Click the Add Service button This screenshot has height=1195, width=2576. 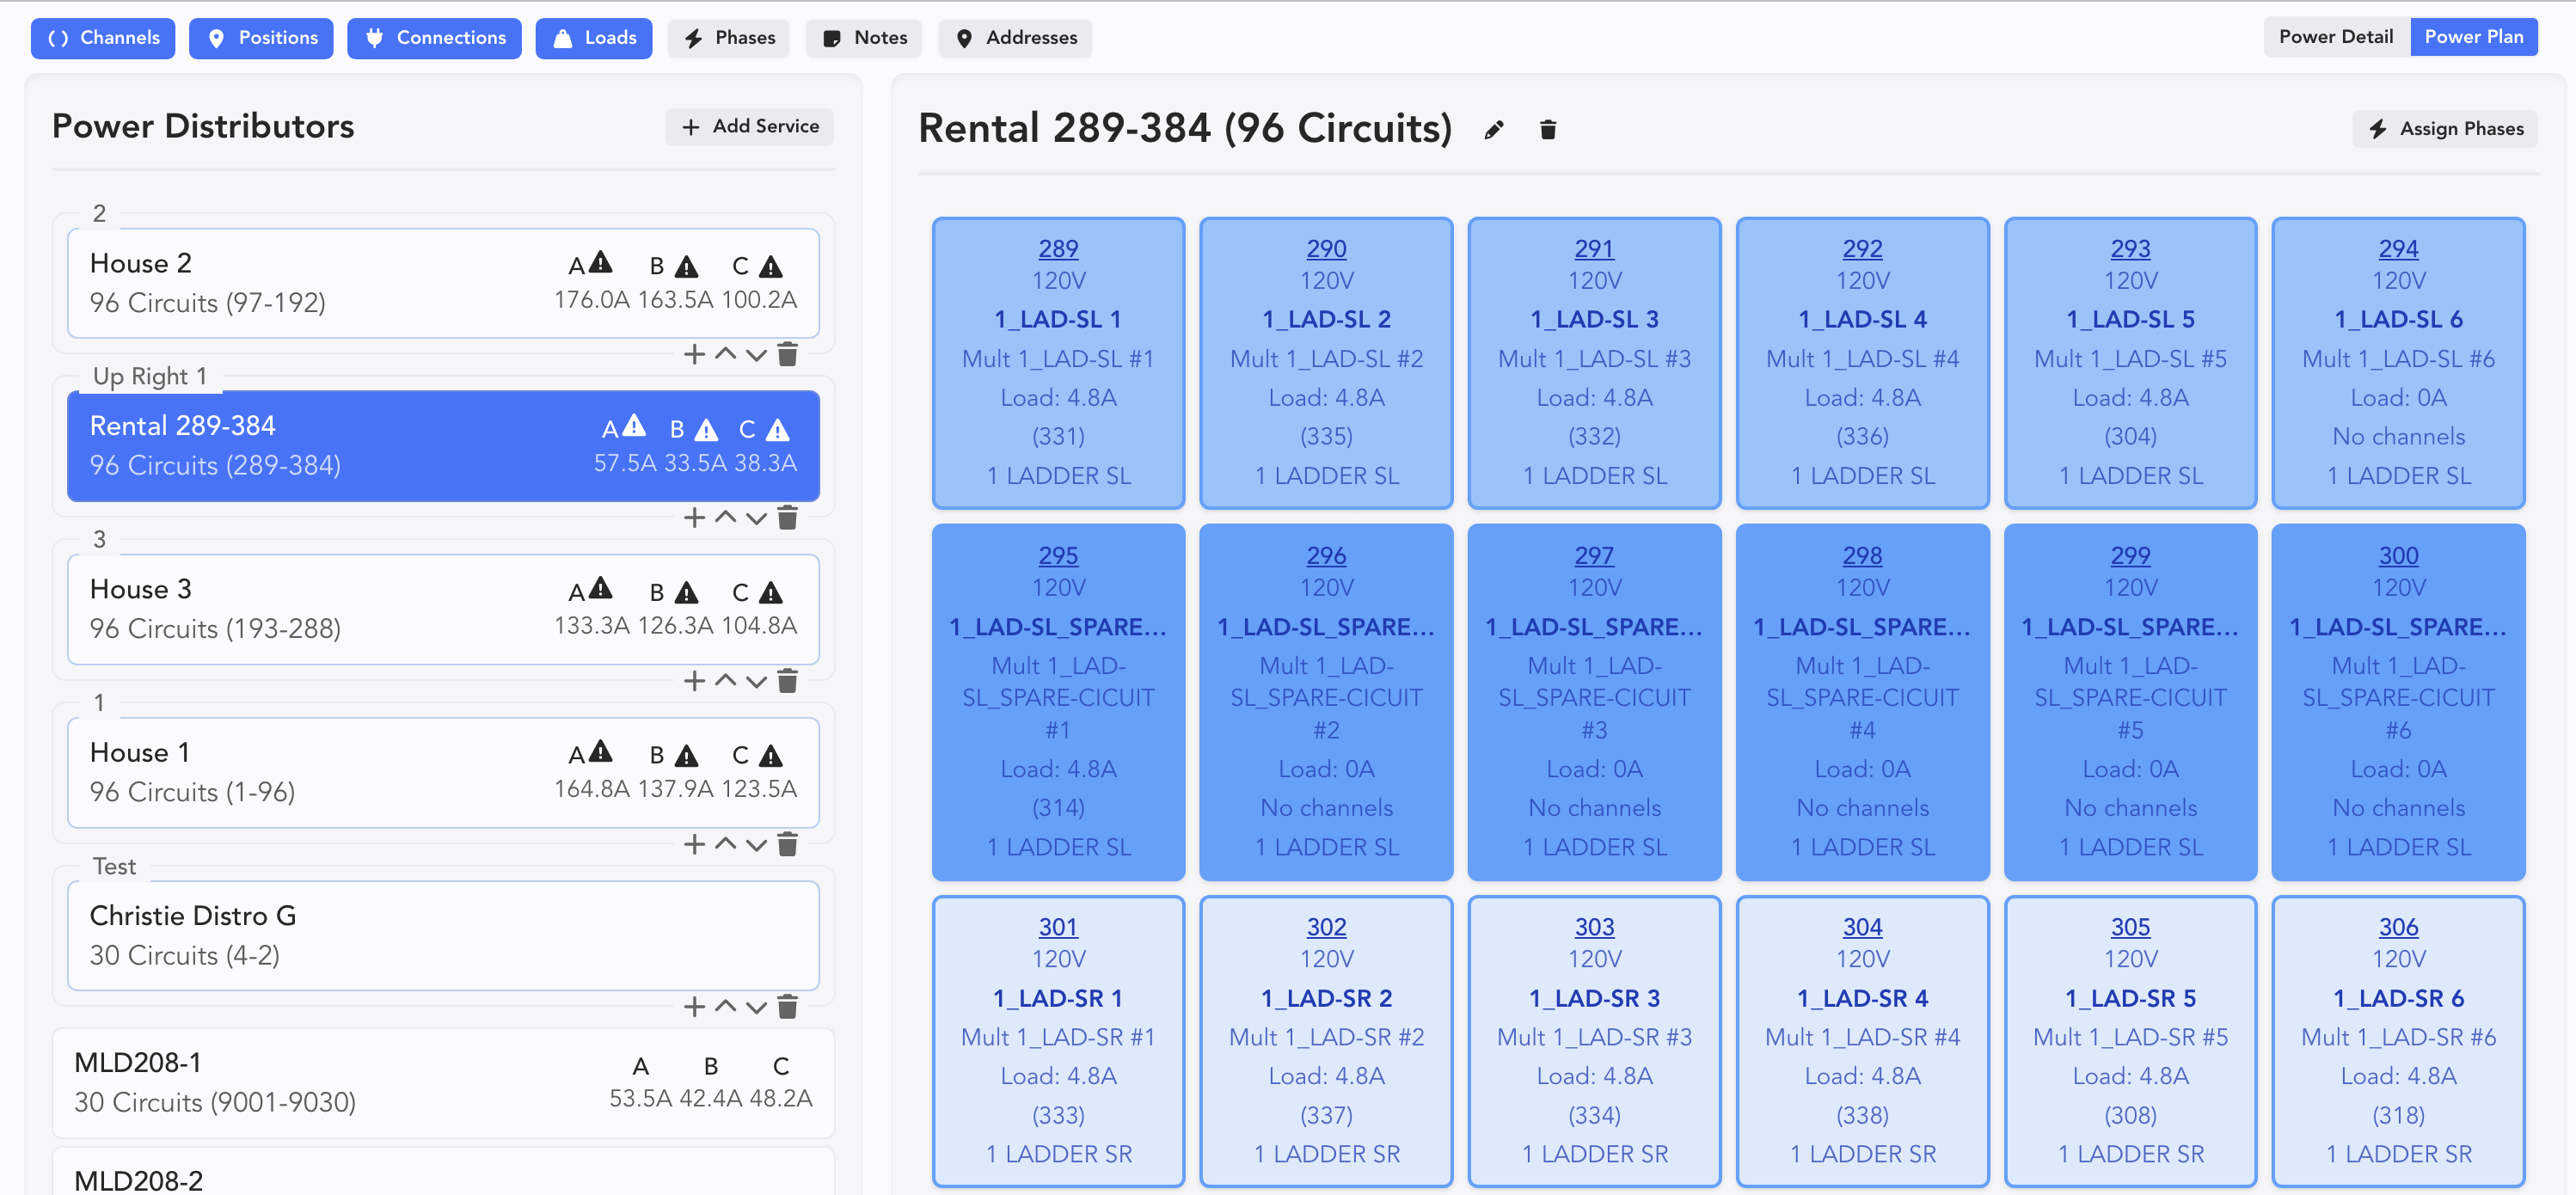[750, 126]
